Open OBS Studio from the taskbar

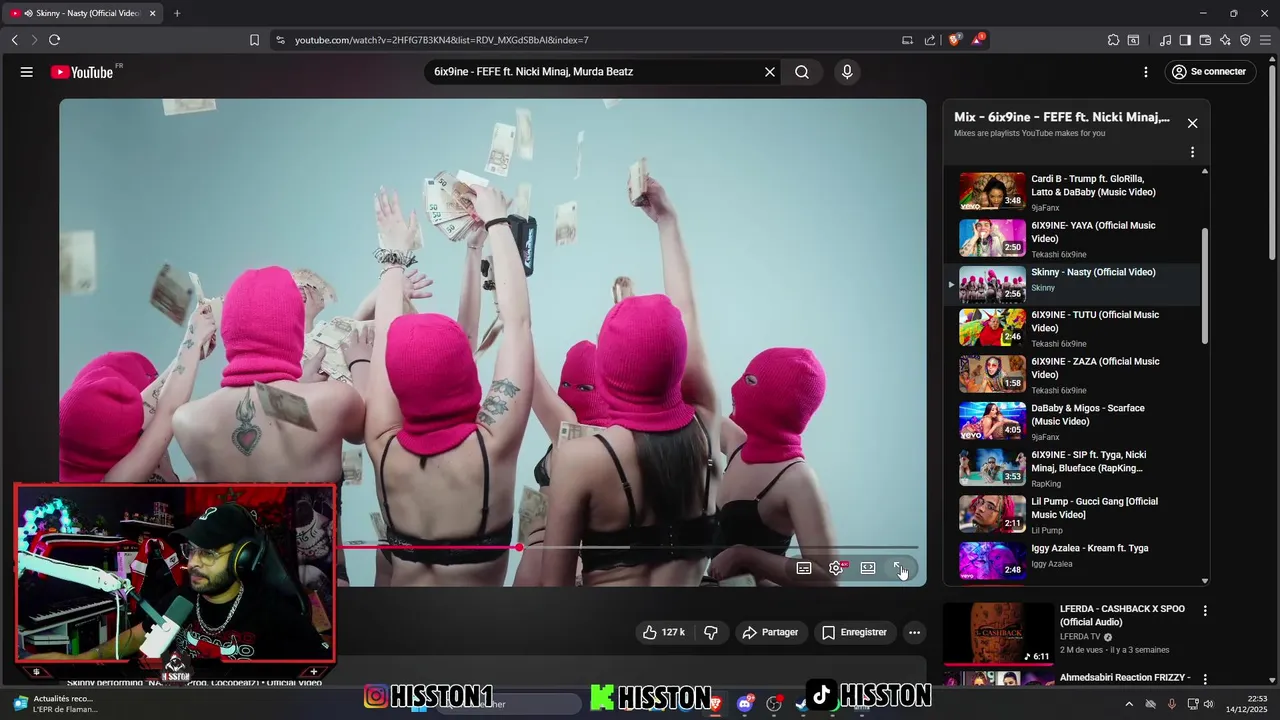(x=774, y=703)
